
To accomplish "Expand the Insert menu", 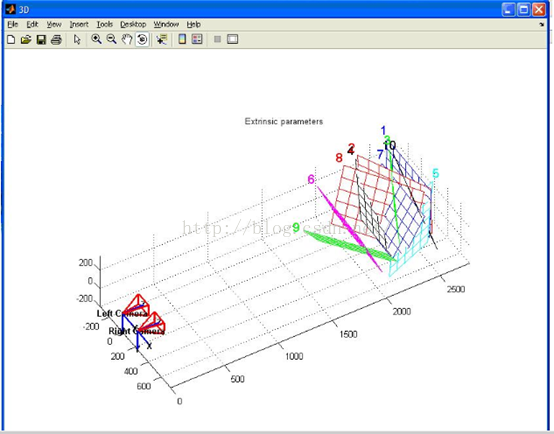I will pos(79,24).
